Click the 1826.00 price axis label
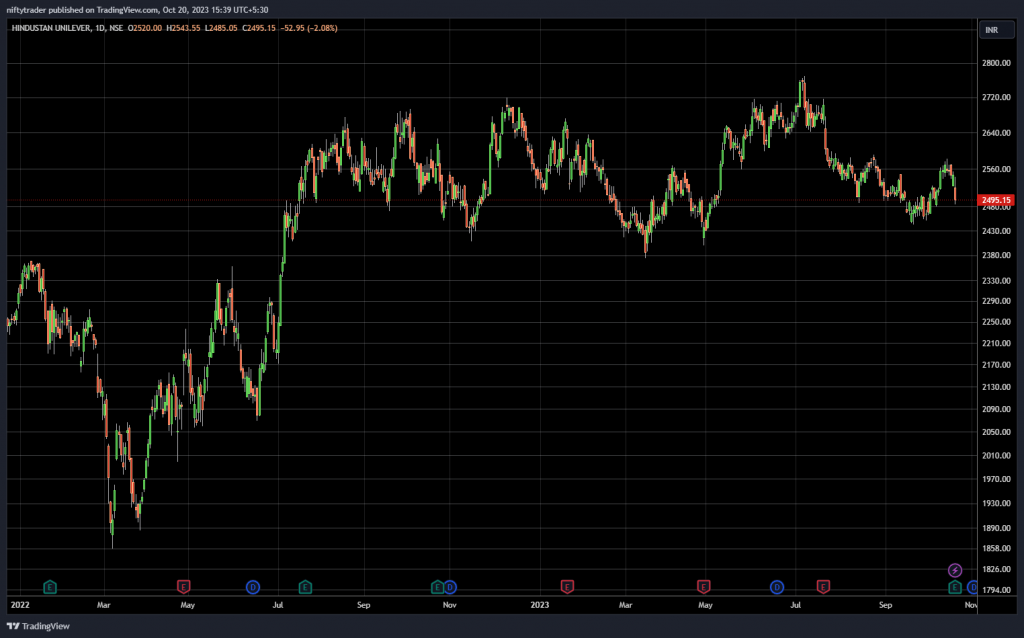1024x638 pixels. [996, 569]
